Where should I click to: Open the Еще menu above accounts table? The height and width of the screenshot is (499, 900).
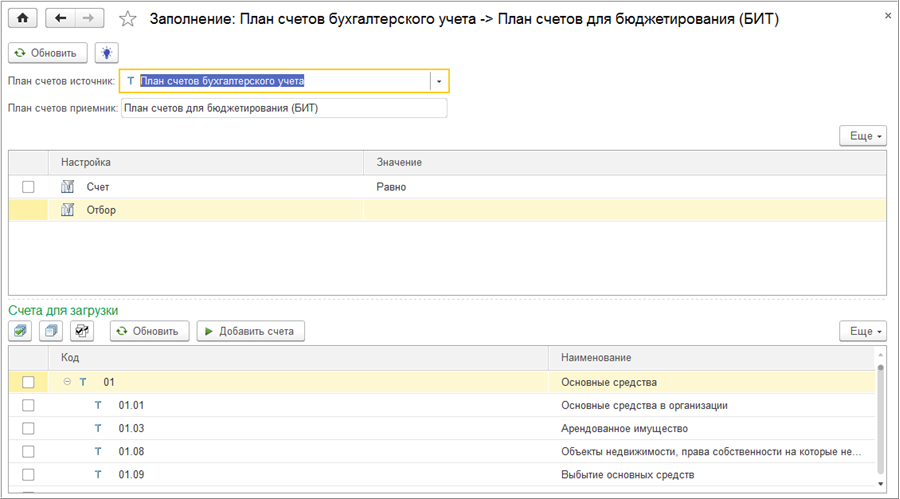[861, 331]
